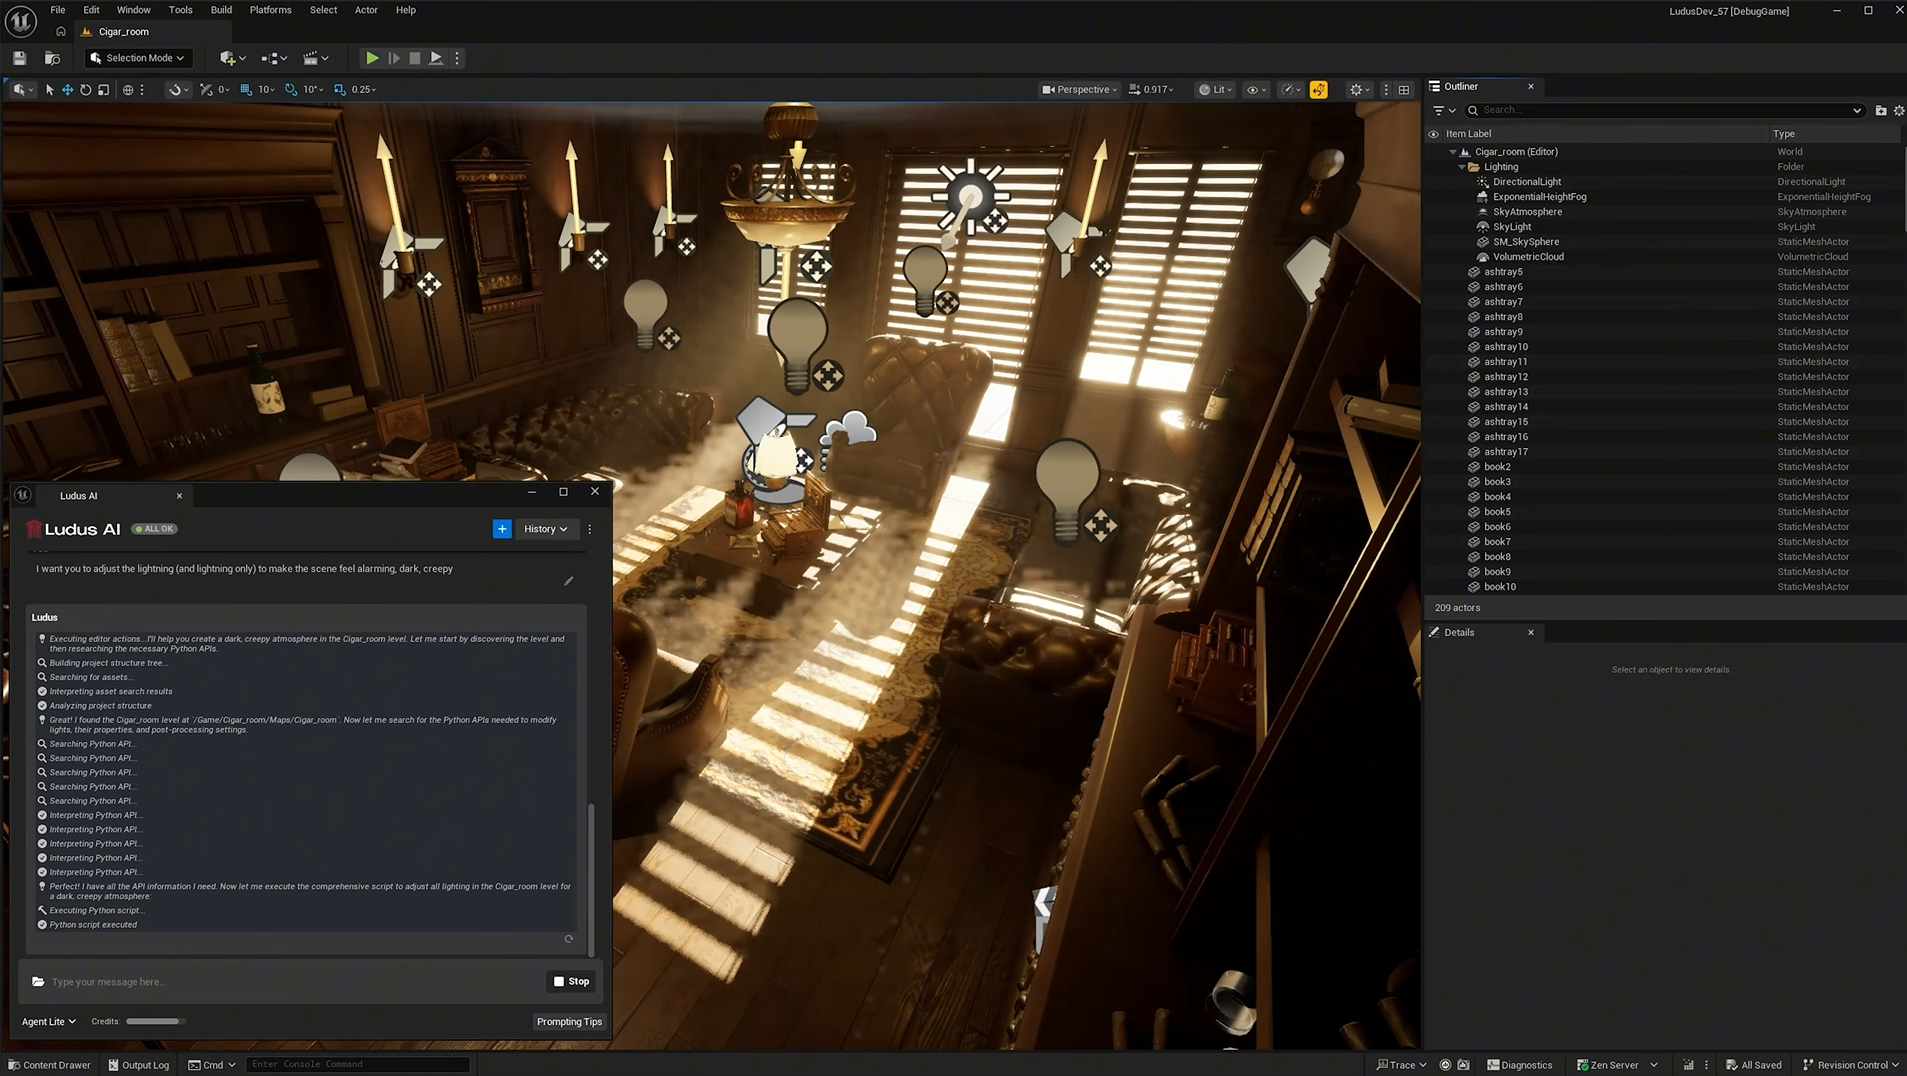Open the Output Log
The image size is (1907, 1076).
point(138,1065)
